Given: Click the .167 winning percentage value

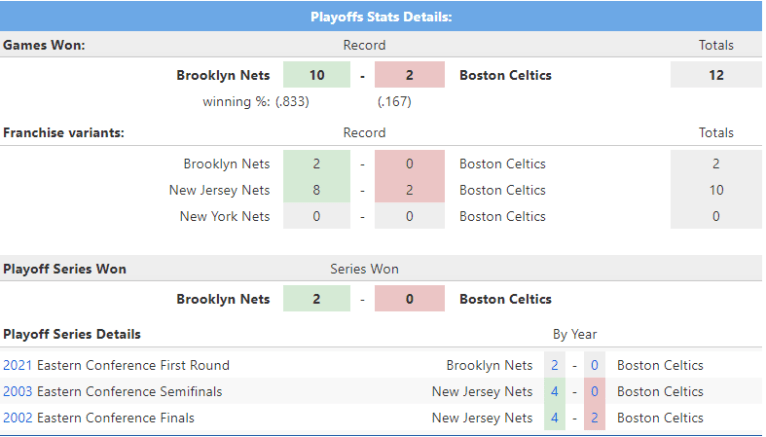Looking at the screenshot, I should 394,101.
